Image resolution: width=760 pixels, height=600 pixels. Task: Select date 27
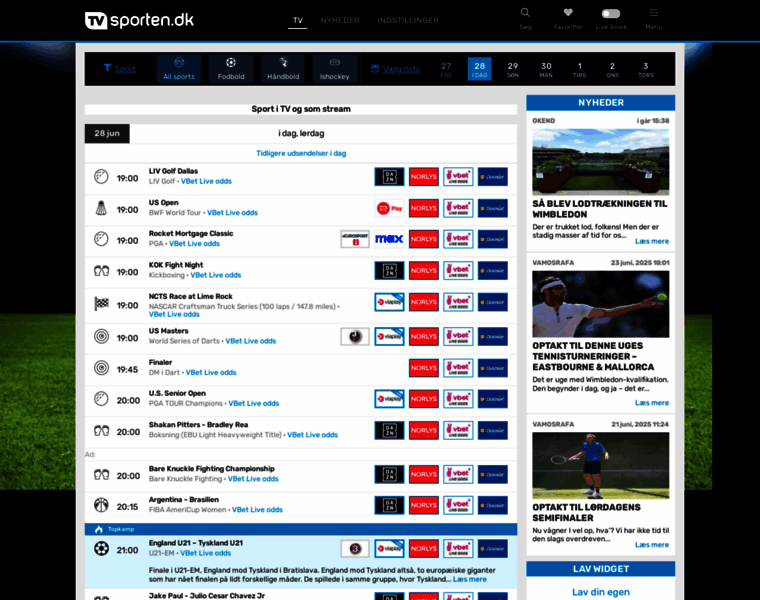[446, 69]
